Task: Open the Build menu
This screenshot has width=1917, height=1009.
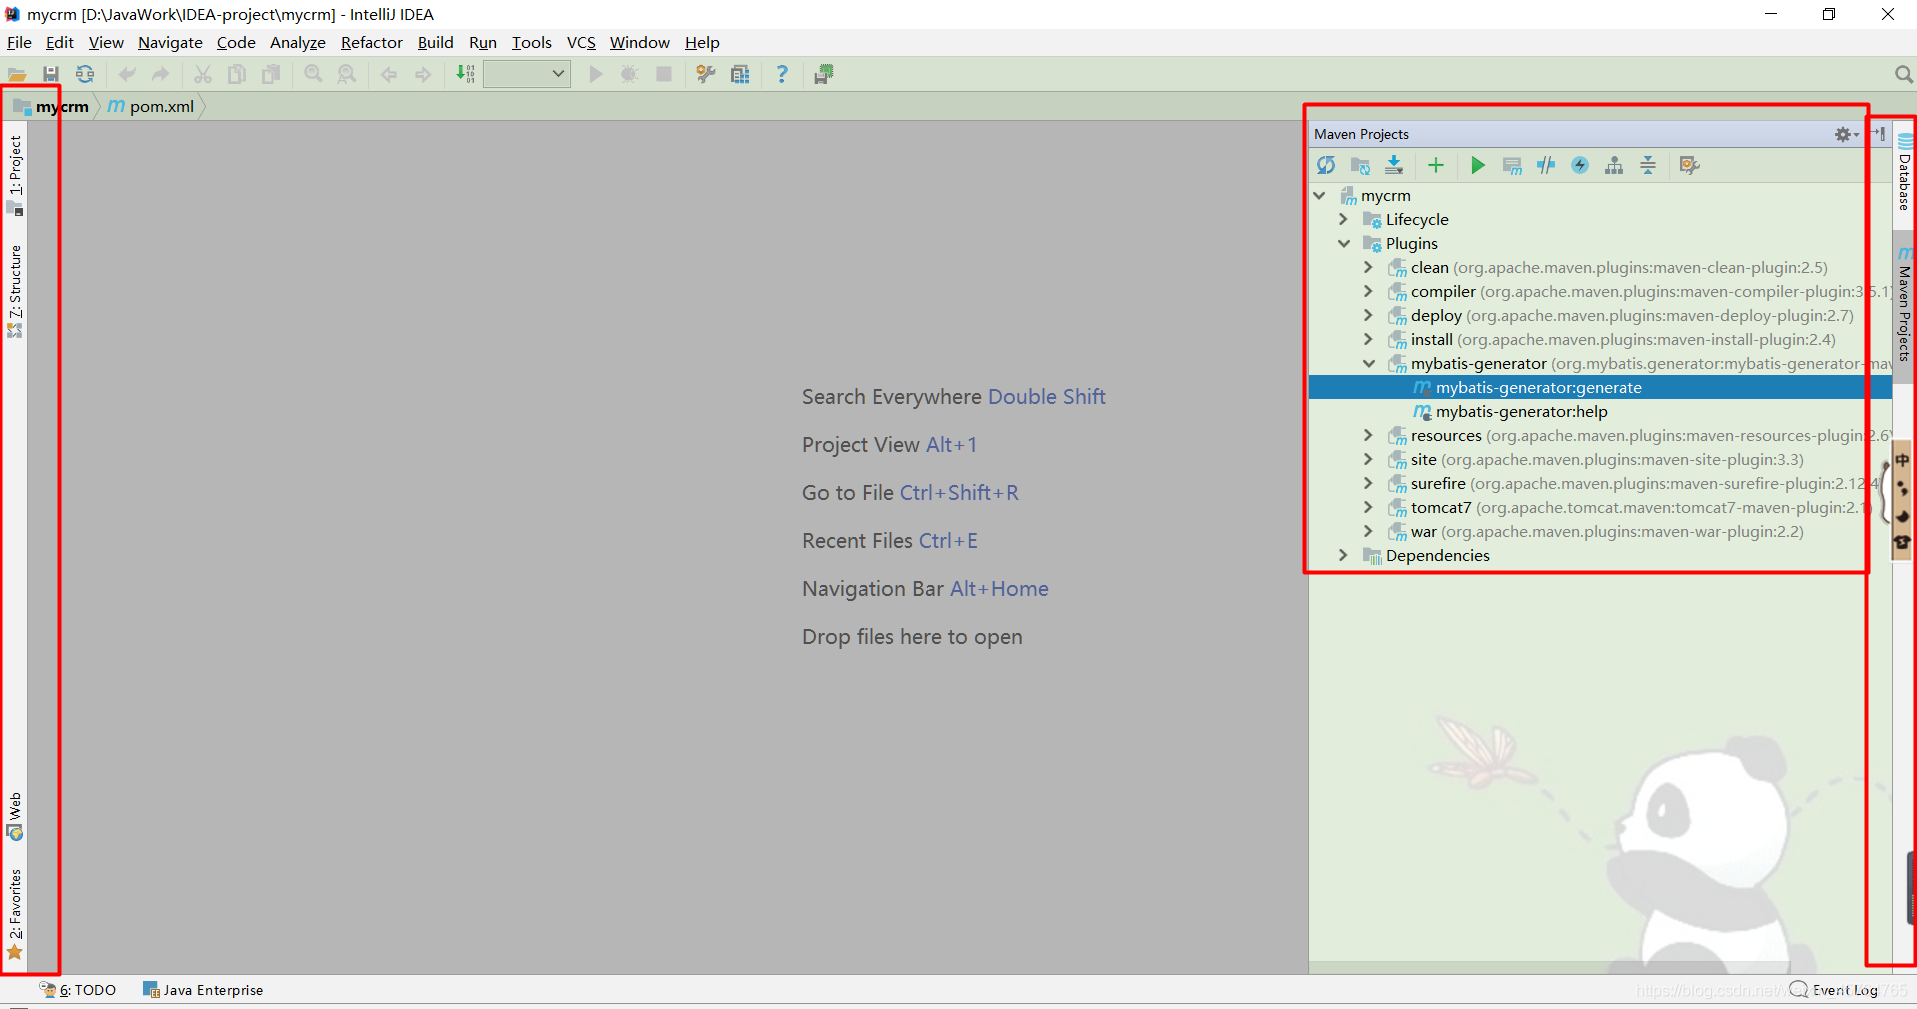Action: pyautogui.click(x=435, y=42)
